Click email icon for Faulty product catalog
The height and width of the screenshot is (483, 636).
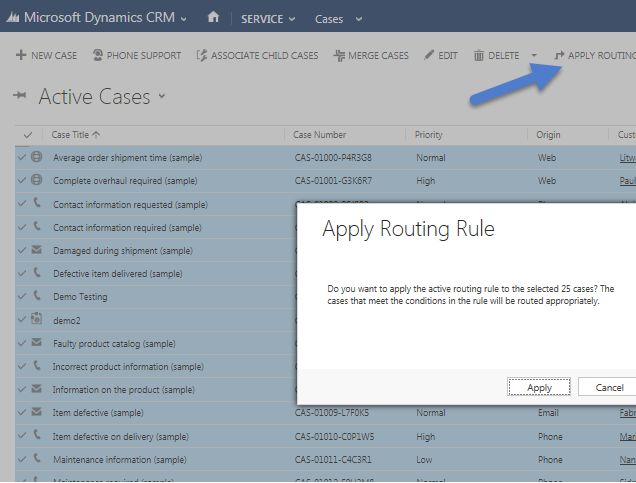point(37,342)
